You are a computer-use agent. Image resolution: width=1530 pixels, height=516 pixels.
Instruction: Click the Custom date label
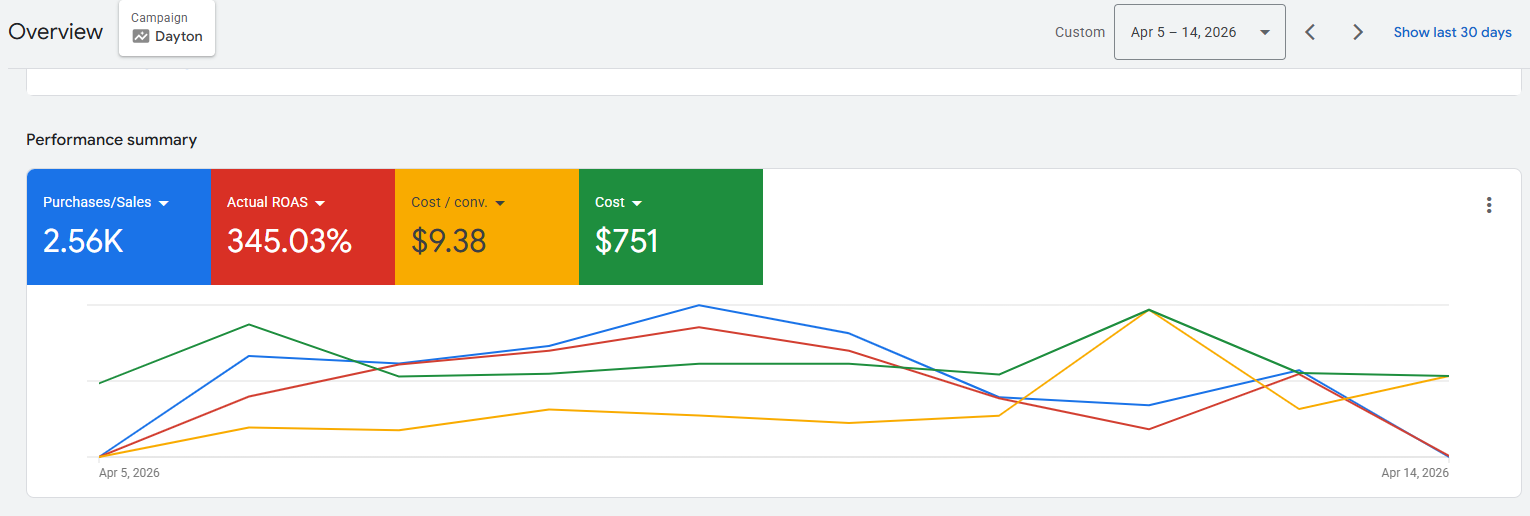click(1080, 32)
